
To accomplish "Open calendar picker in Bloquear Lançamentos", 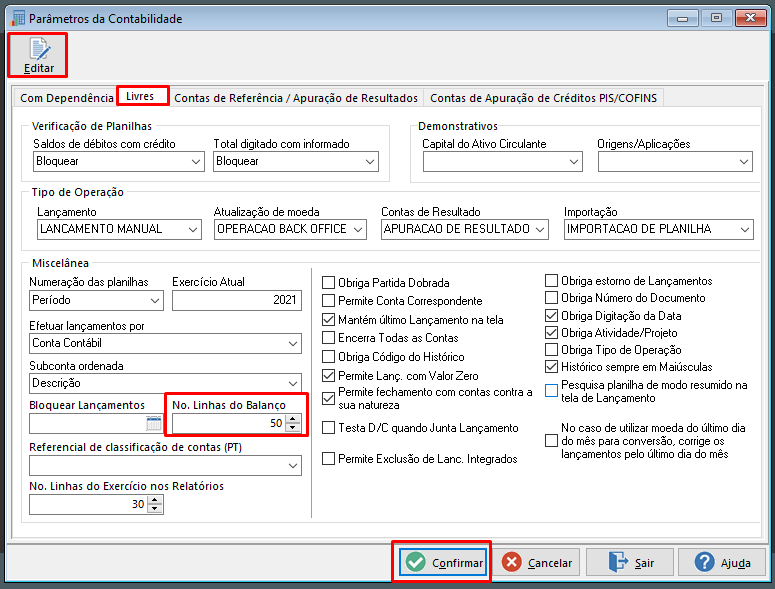I will 154,423.
